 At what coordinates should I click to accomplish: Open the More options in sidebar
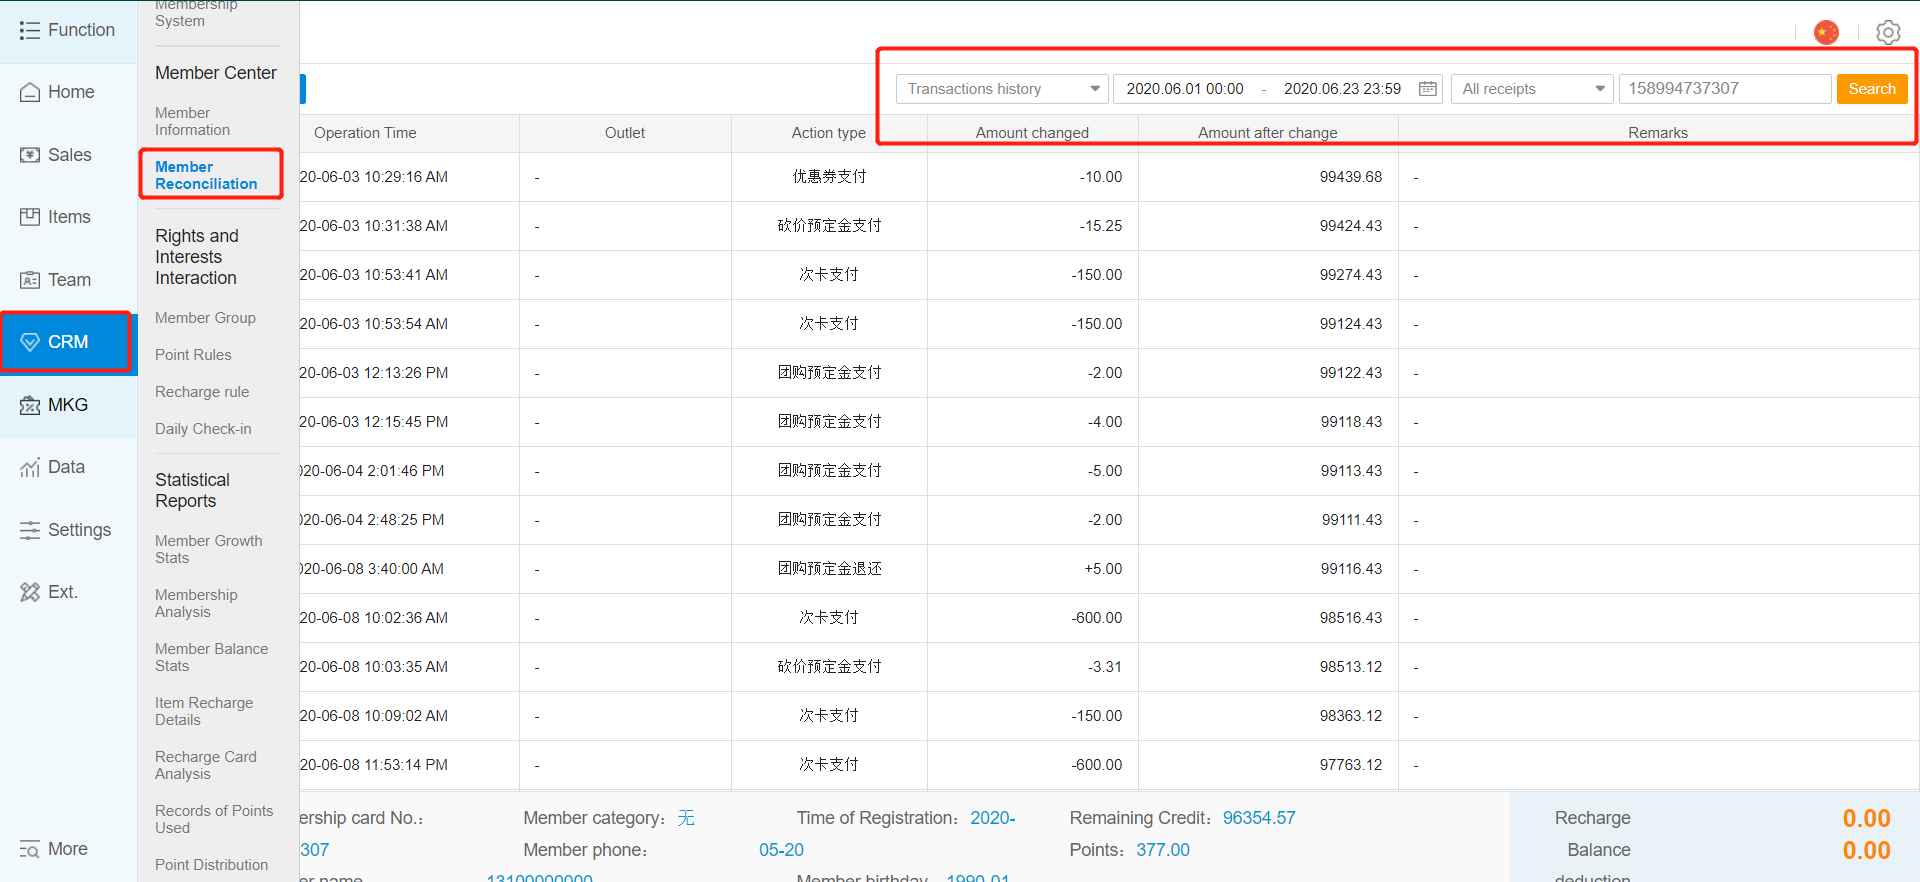coord(54,849)
